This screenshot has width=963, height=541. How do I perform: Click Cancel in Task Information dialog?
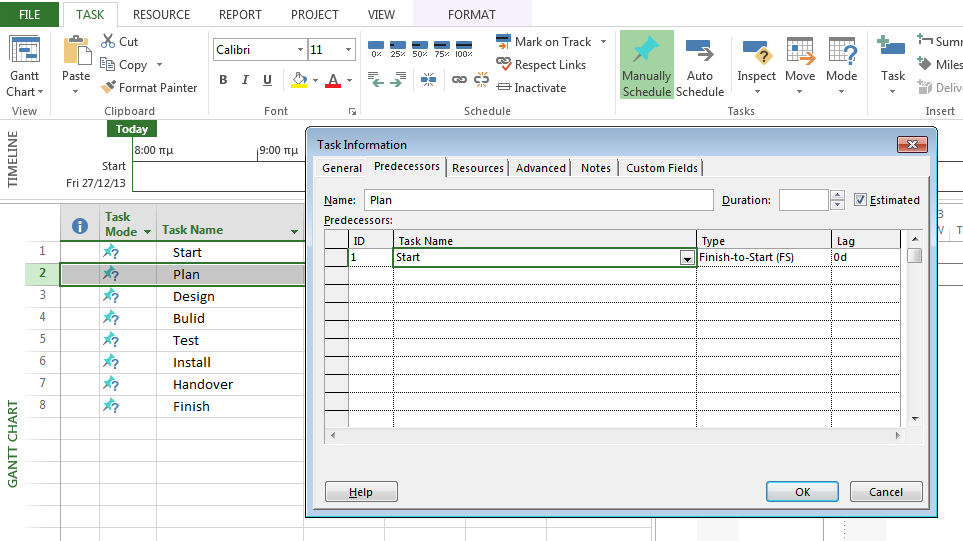click(x=886, y=492)
